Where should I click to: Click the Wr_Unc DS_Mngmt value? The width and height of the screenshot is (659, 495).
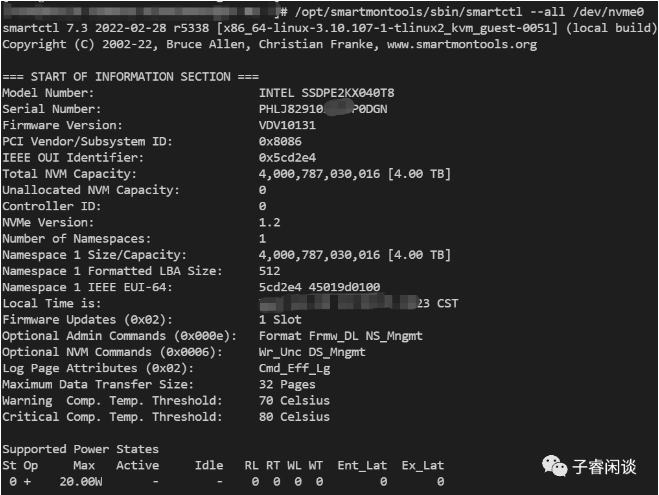312,352
